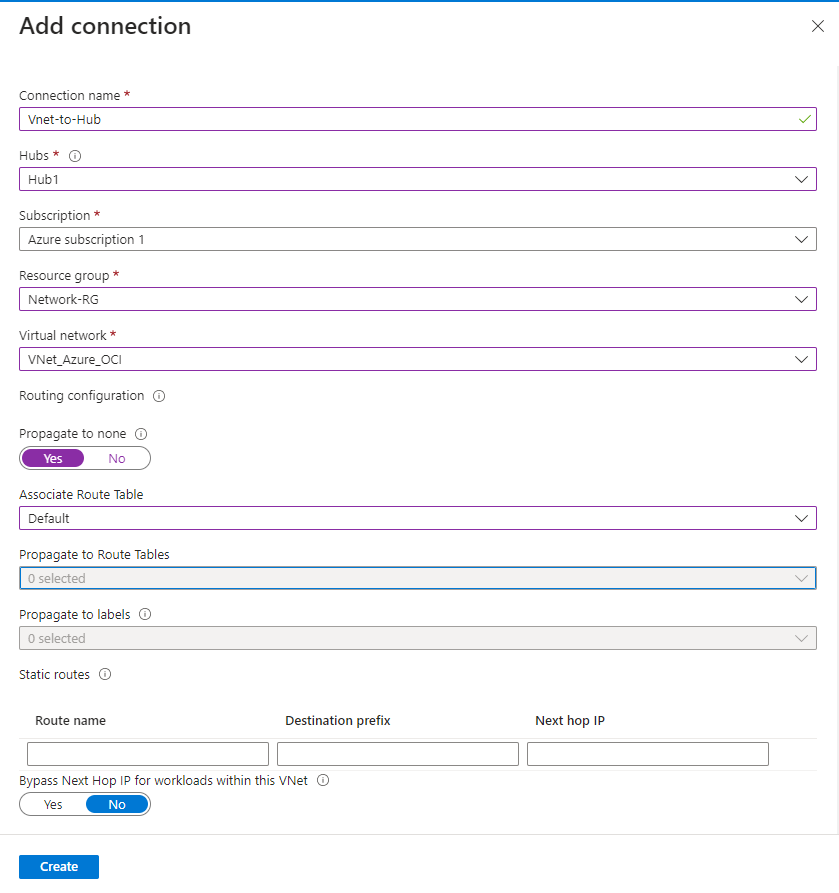Click the Destination prefix input field
Screen dimensions: 839x893
click(398, 754)
